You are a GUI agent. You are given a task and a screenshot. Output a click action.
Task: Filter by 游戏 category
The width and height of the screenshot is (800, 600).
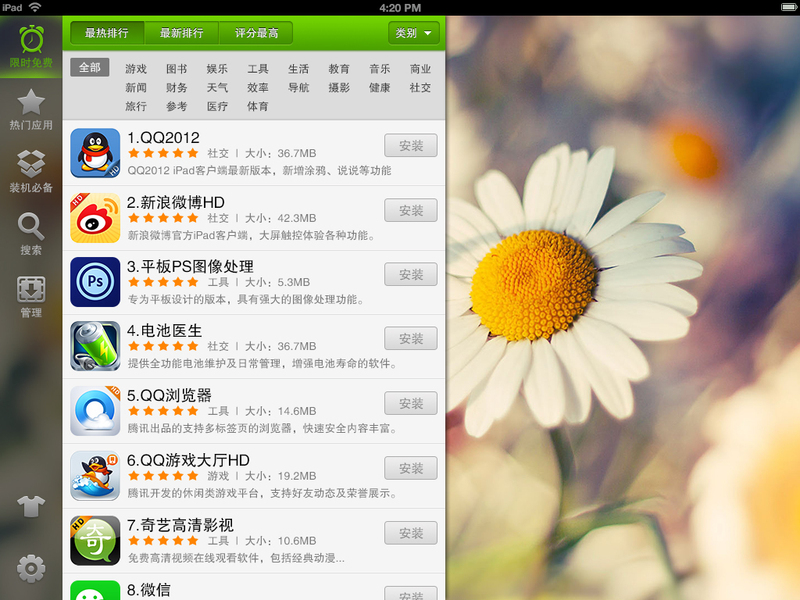(136, 69)
